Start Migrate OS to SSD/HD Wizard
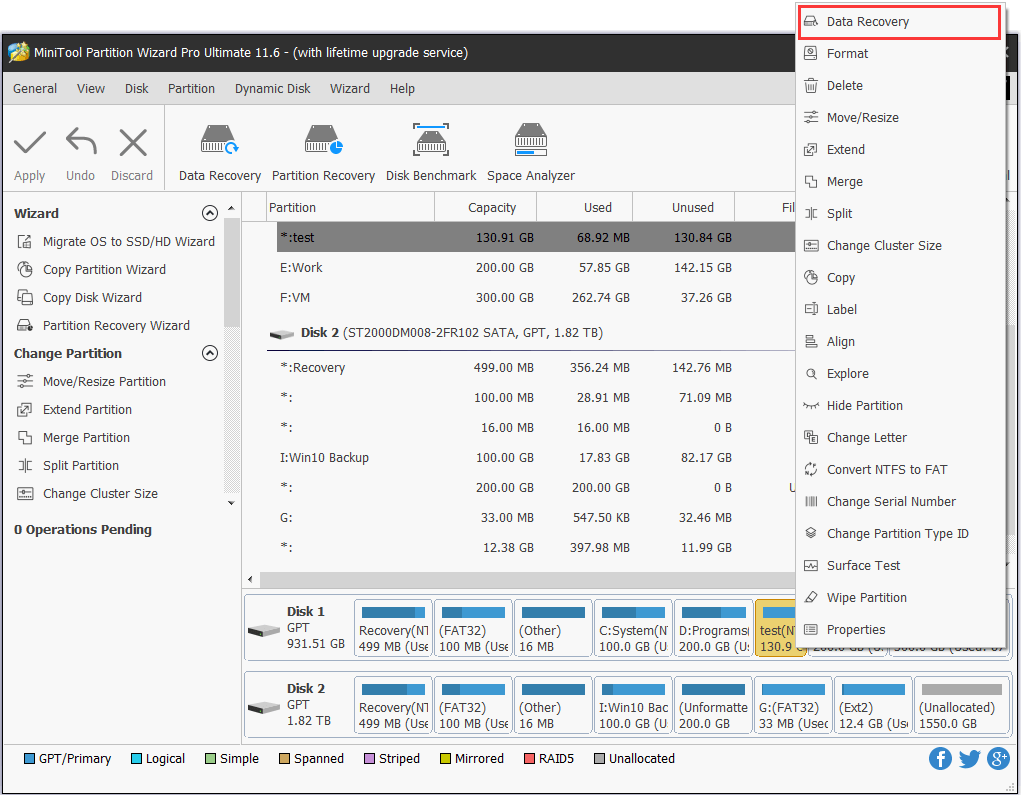Image resolution: width=1021 pixels, height=795 pixels. (x=116, y=242)
